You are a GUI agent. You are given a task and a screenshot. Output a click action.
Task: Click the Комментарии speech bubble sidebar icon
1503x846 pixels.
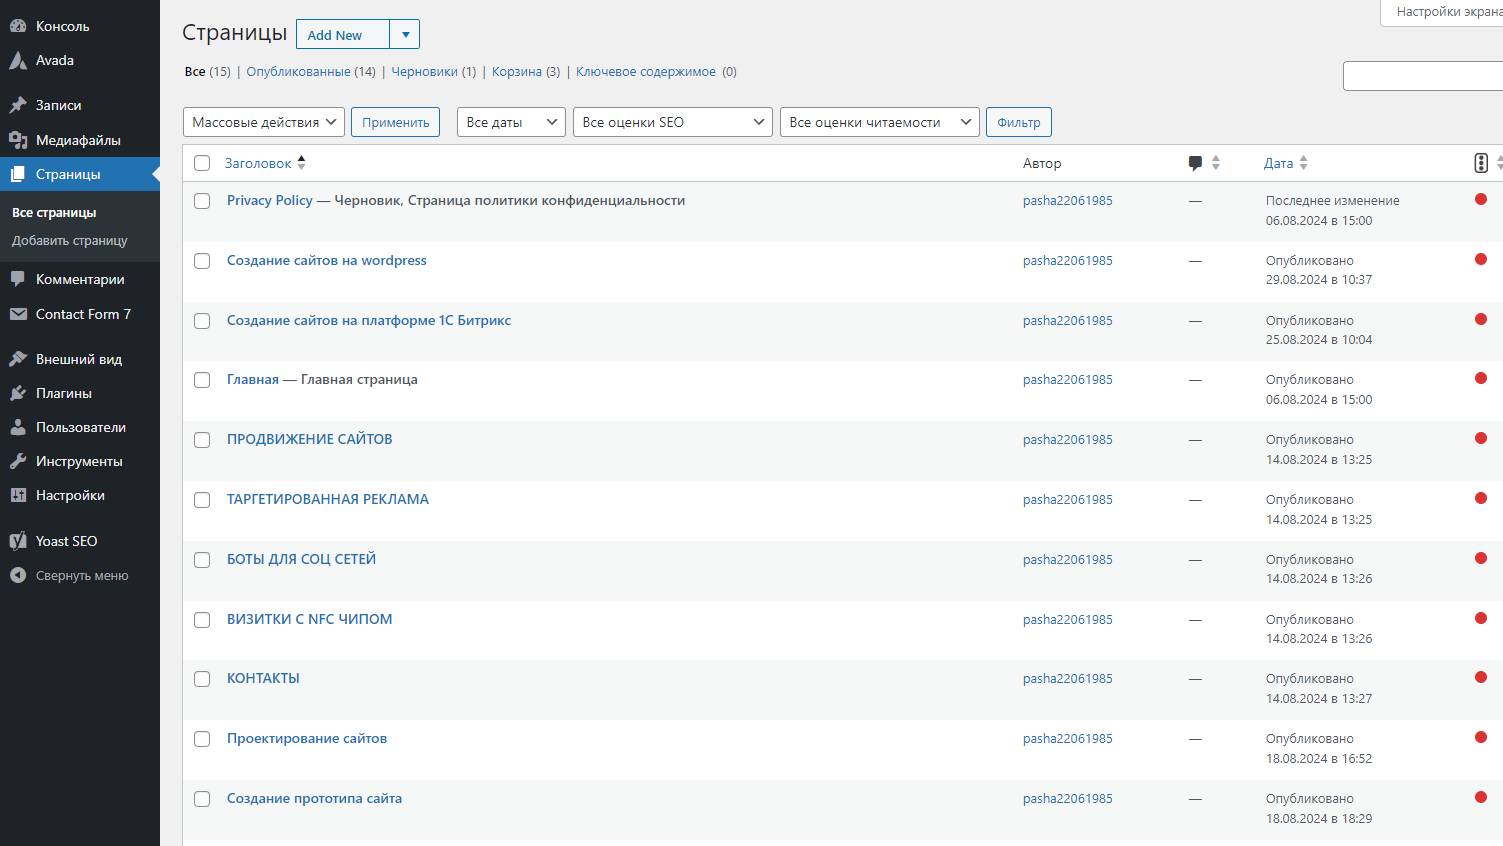point(18,279)
